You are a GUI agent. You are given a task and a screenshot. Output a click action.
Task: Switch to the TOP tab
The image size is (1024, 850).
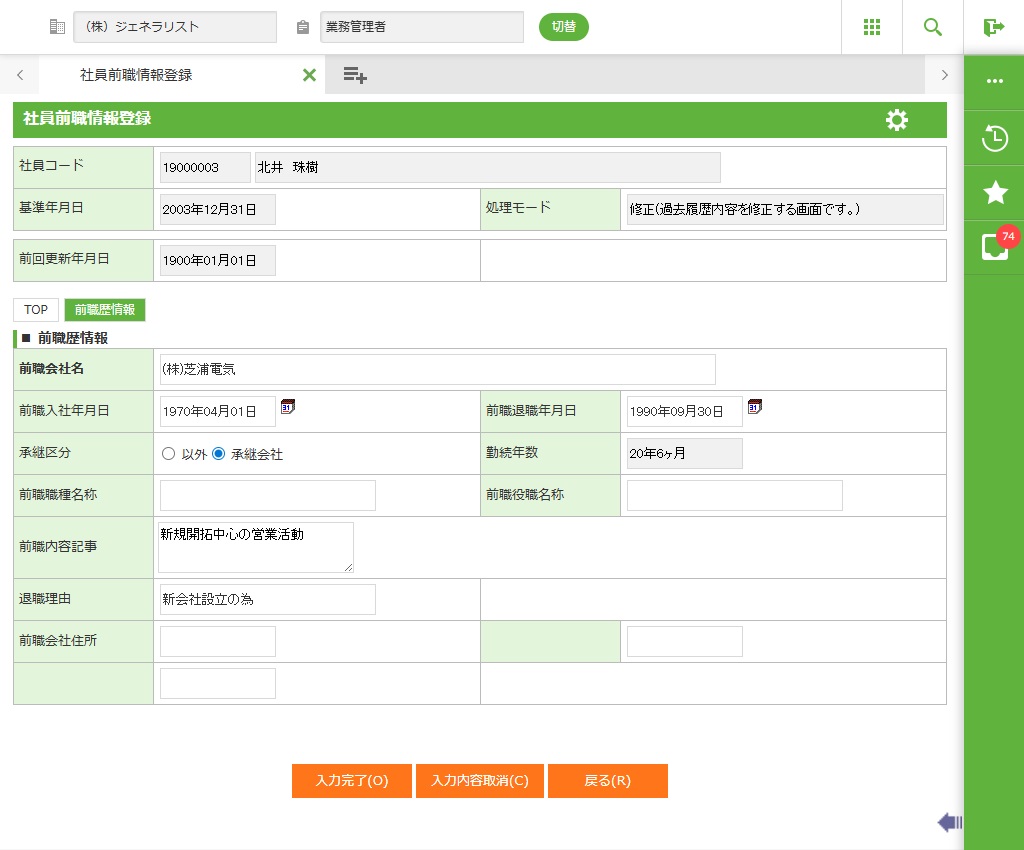point(36,310)
